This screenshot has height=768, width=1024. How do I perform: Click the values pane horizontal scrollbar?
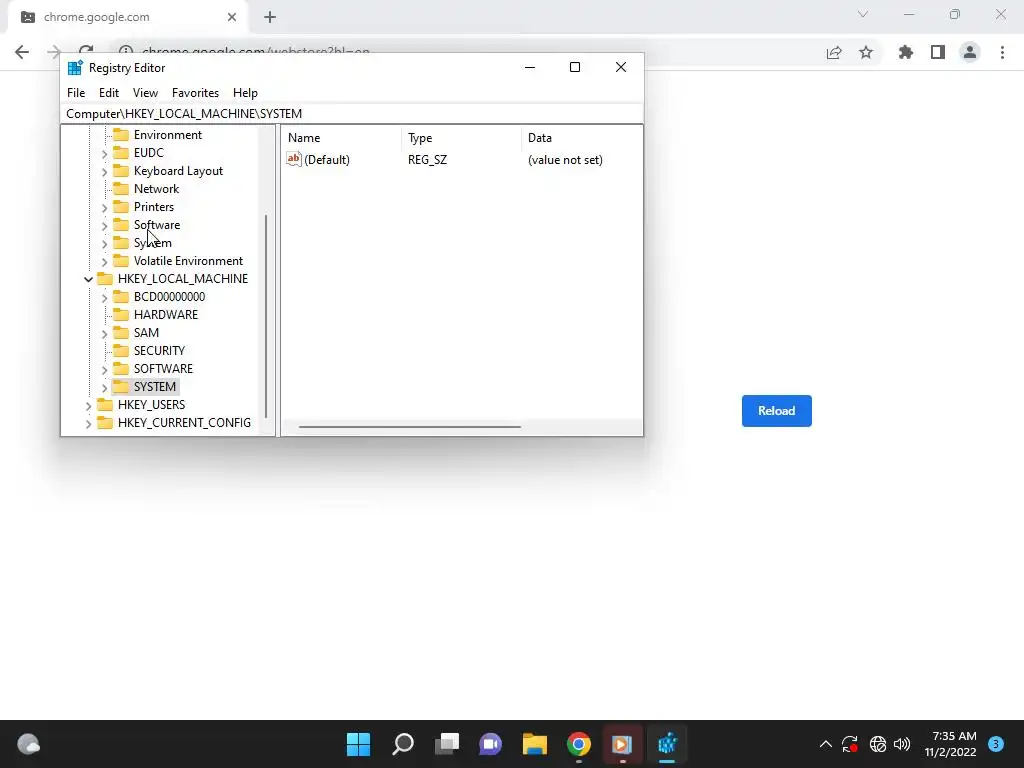(409, 426)
